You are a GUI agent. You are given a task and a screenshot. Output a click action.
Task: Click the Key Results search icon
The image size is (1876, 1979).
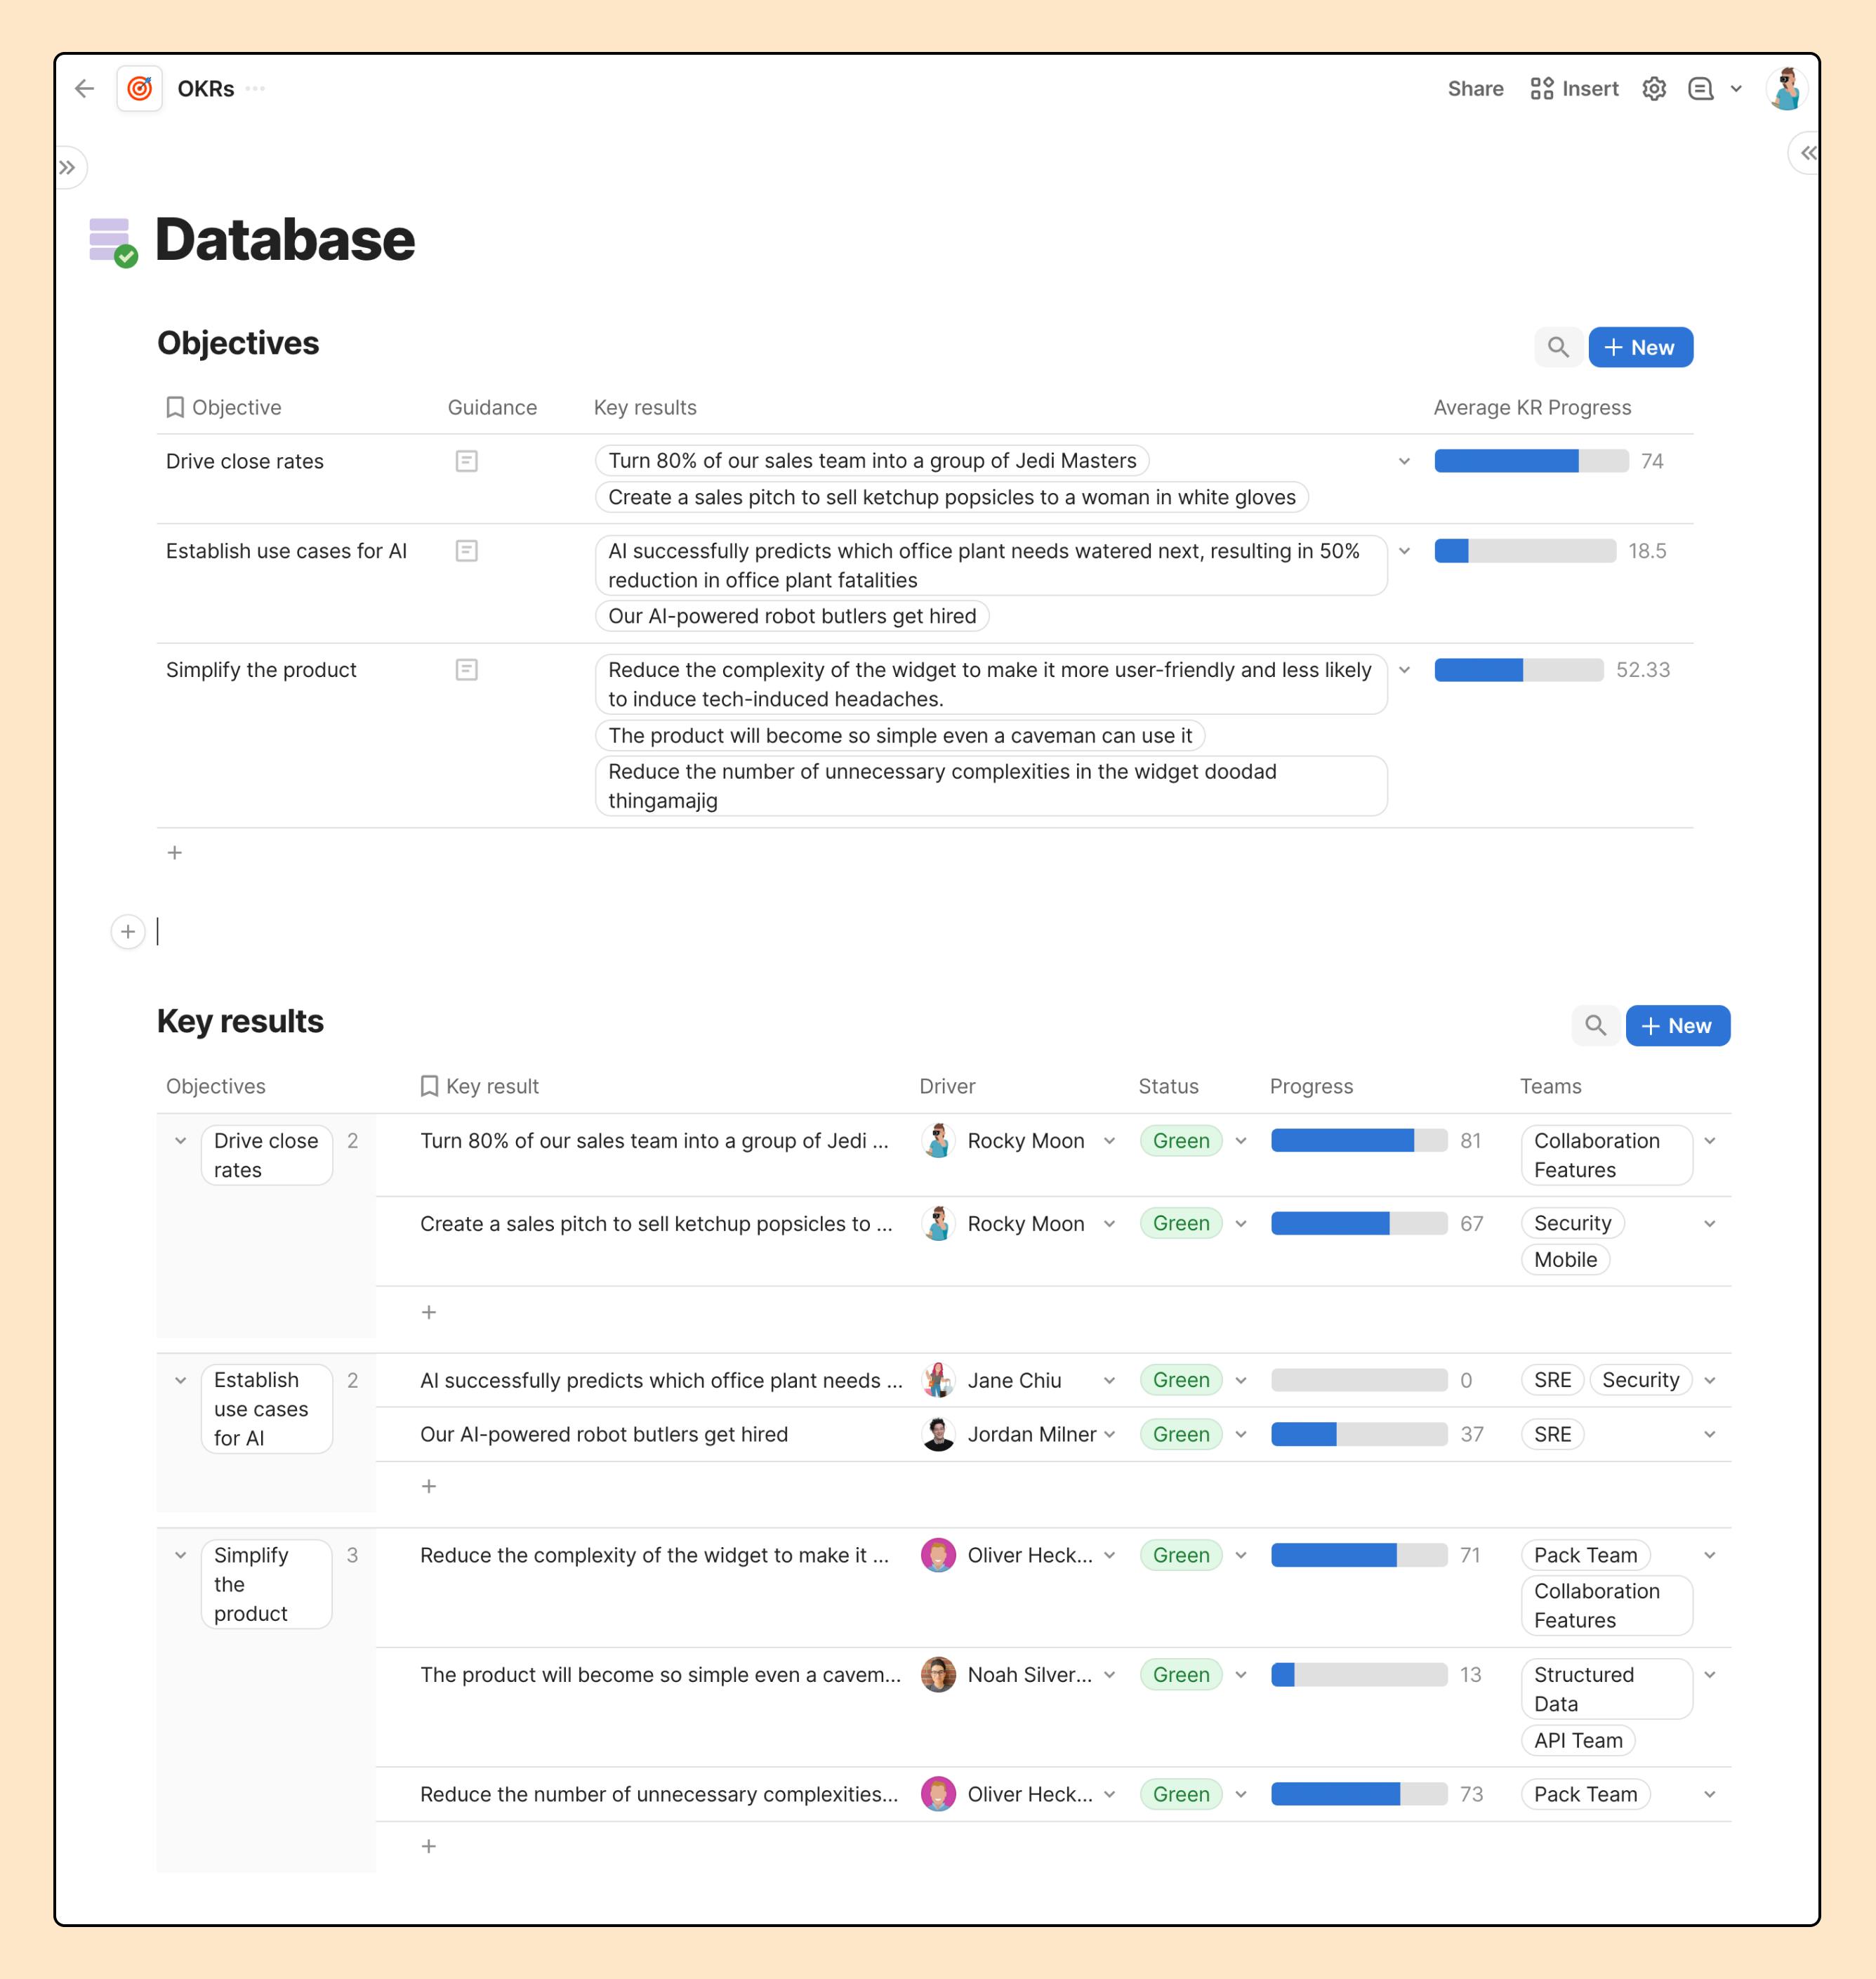pyautogui.click(x=1596, y=1025)
